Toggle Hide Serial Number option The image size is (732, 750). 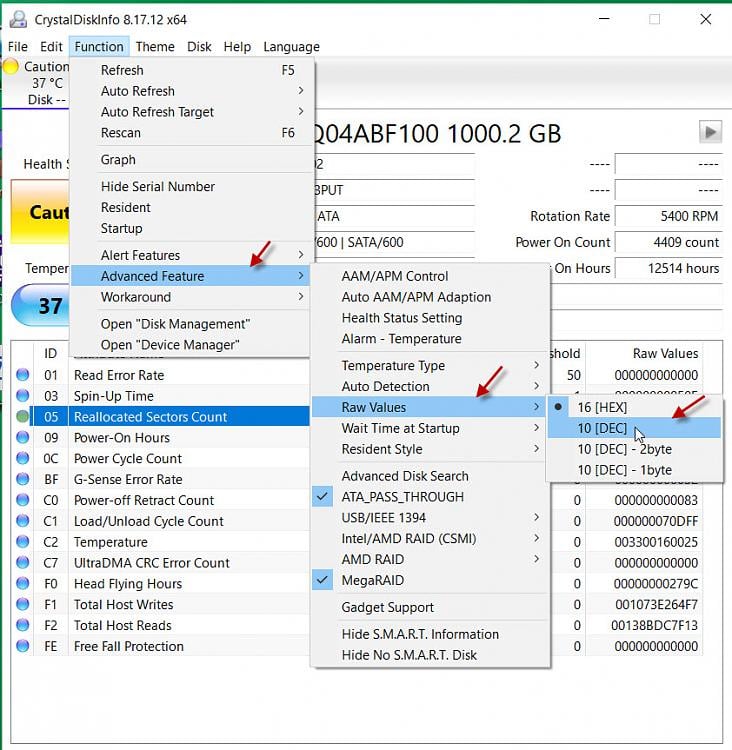(190, 187)
